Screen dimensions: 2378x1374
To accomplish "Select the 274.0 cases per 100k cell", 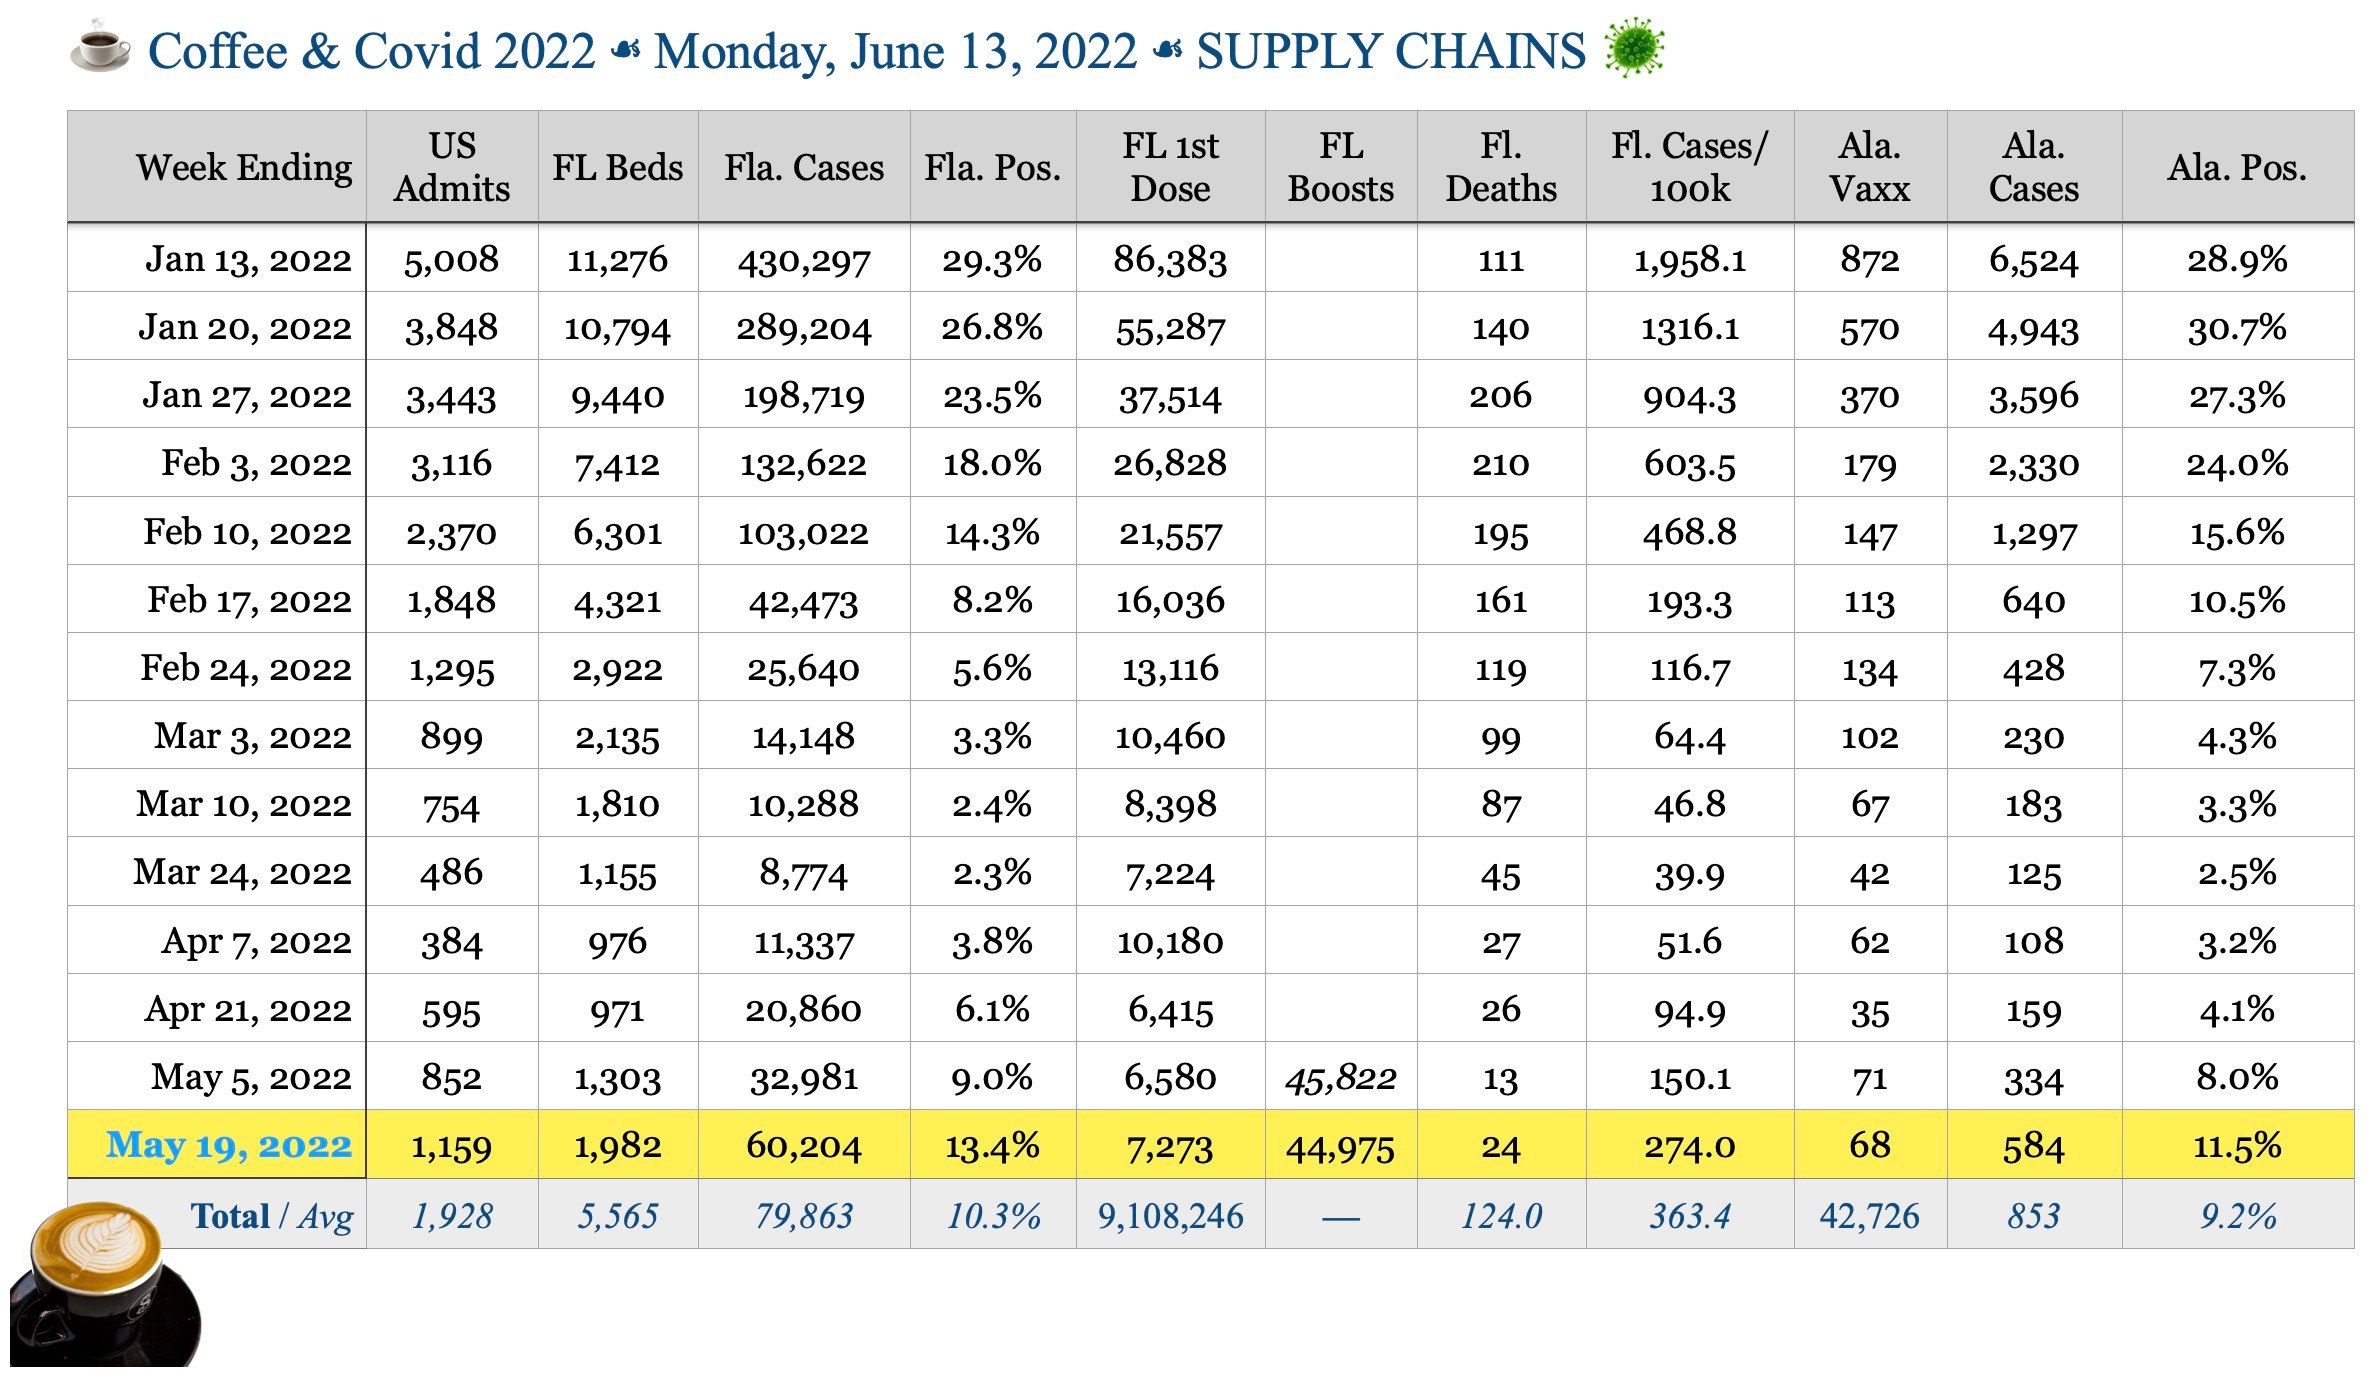I will 1689,1146.
